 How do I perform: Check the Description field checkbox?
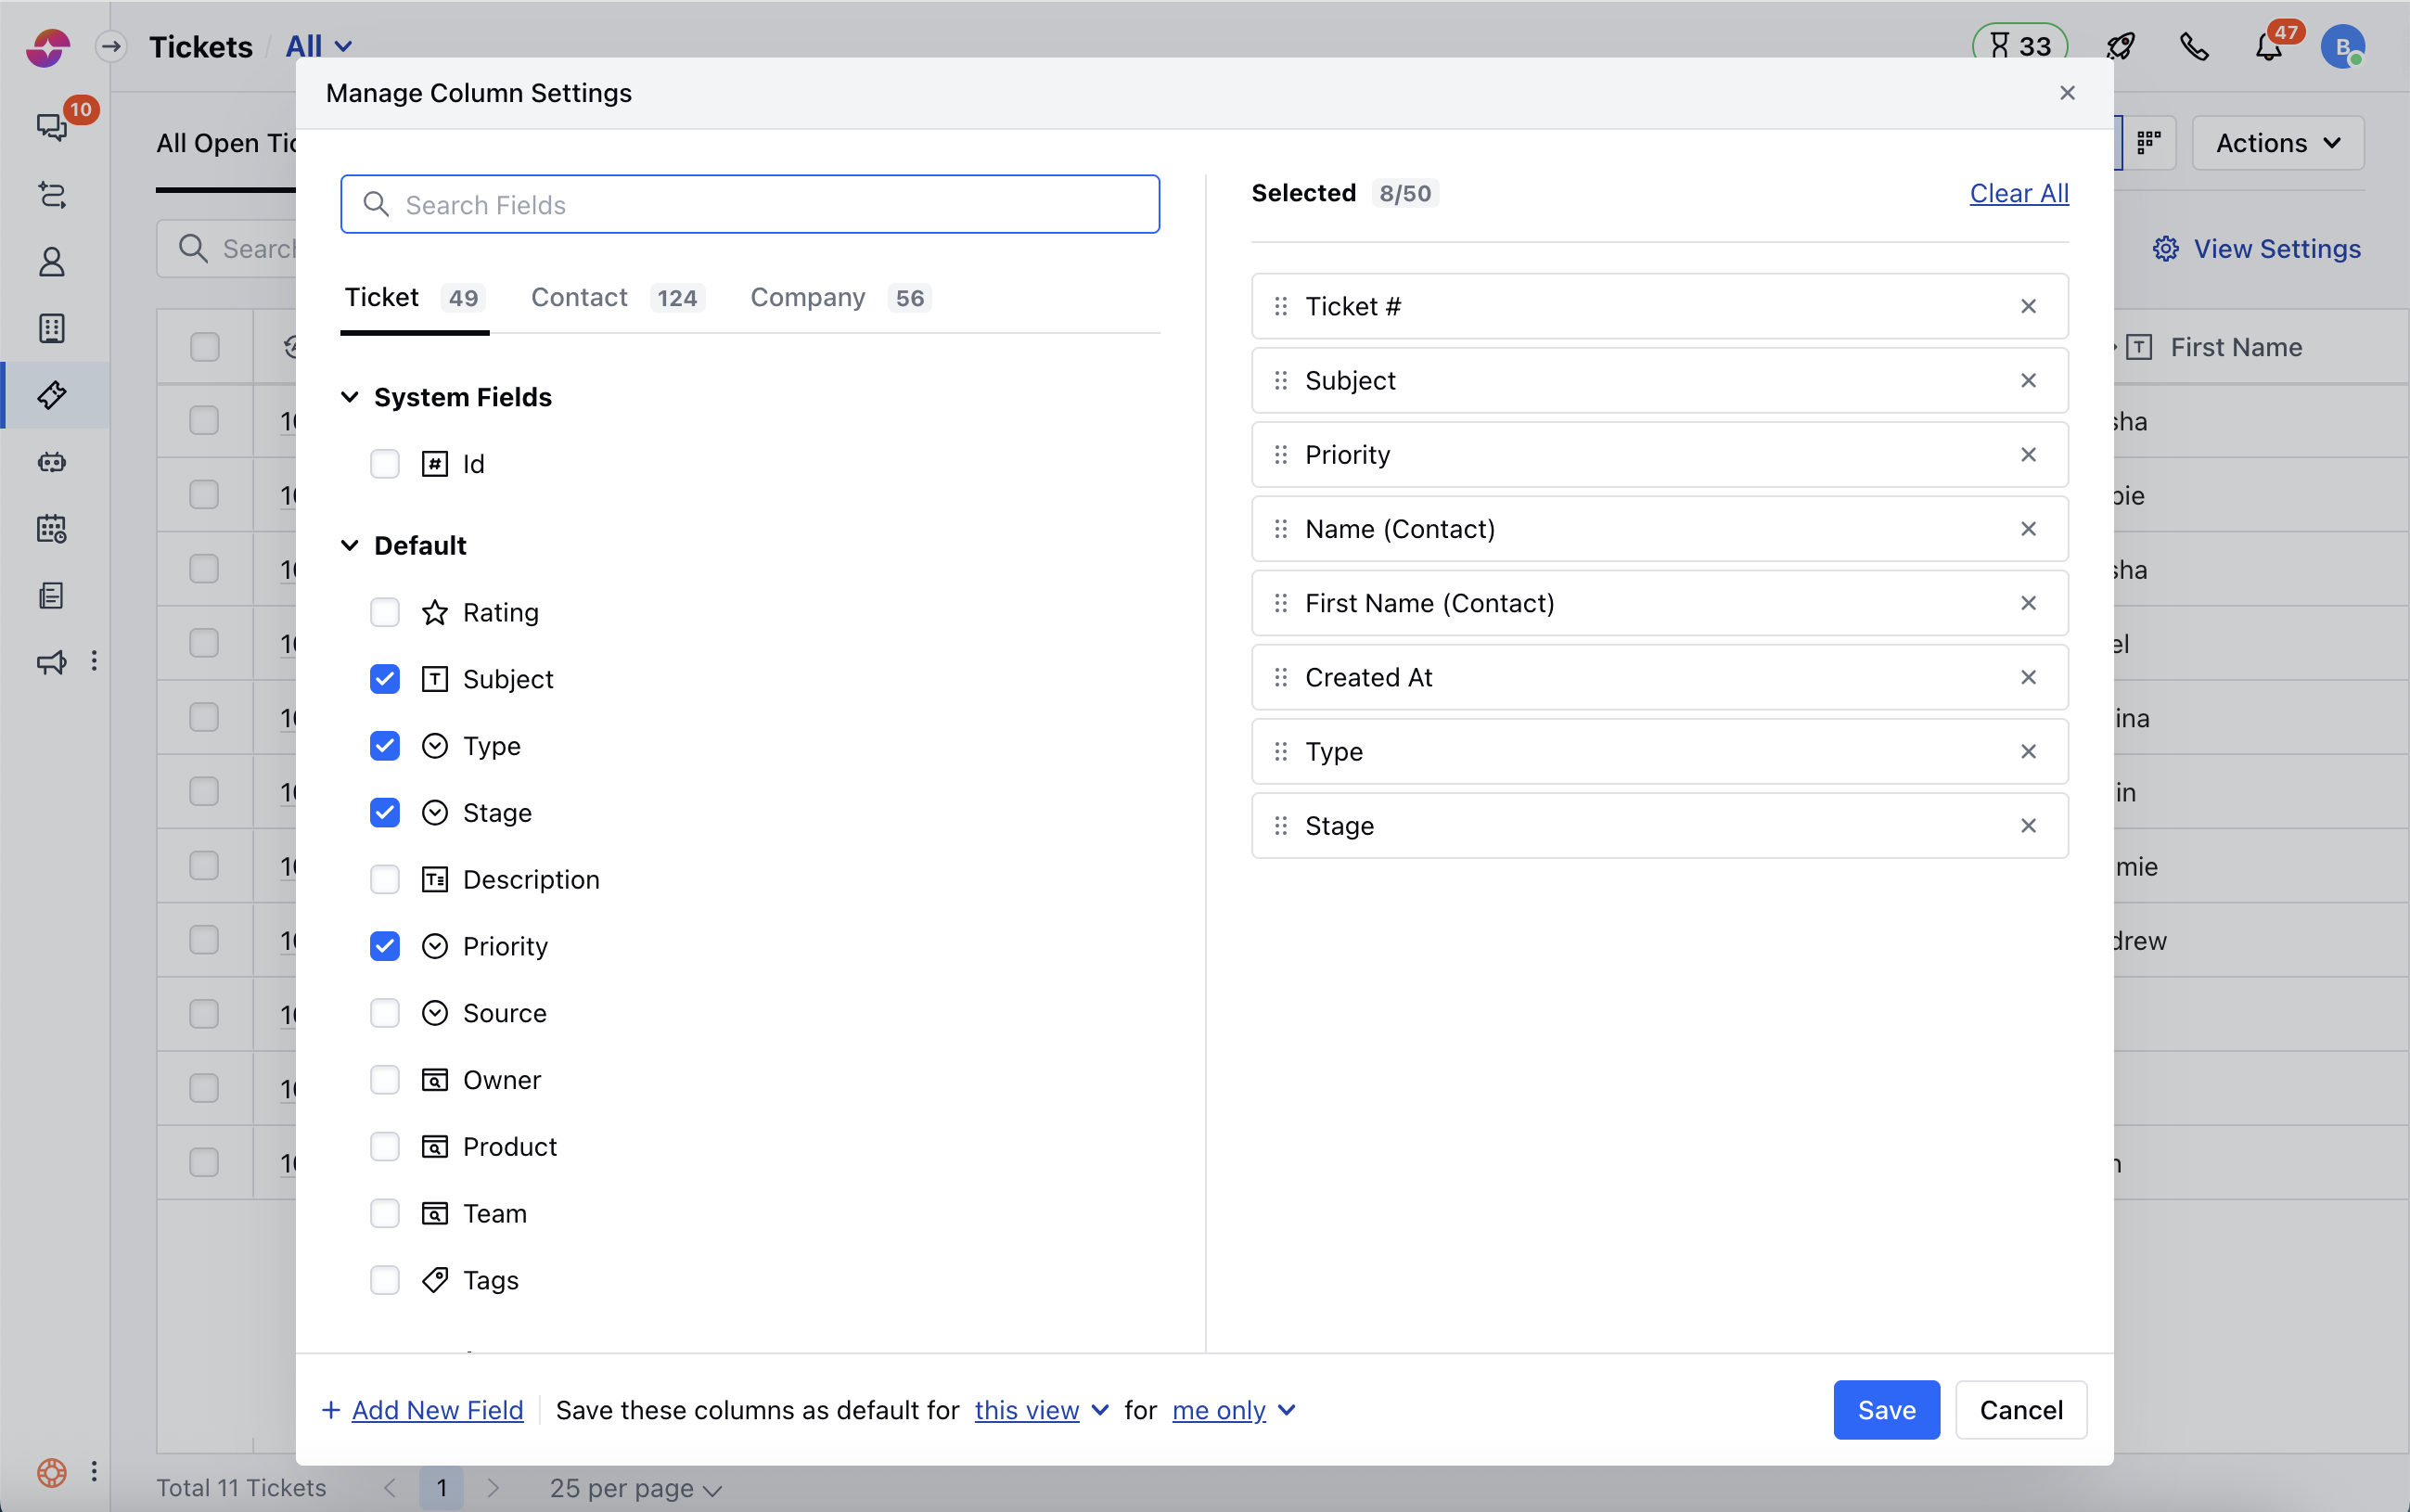(x=385, y=880)
